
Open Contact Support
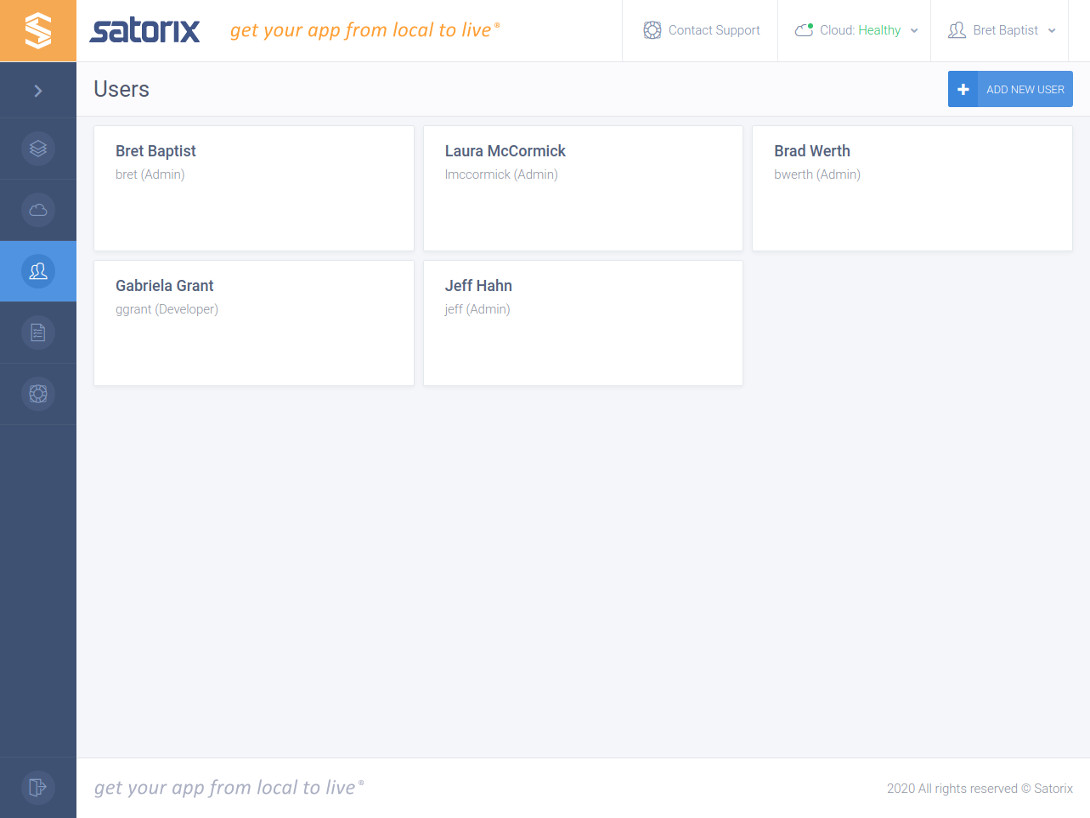click(700, 30)
